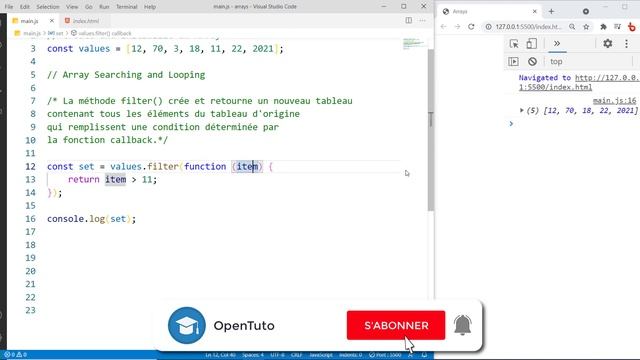Open the Go menu
This screenshot has height=360, width=640.
89,7
